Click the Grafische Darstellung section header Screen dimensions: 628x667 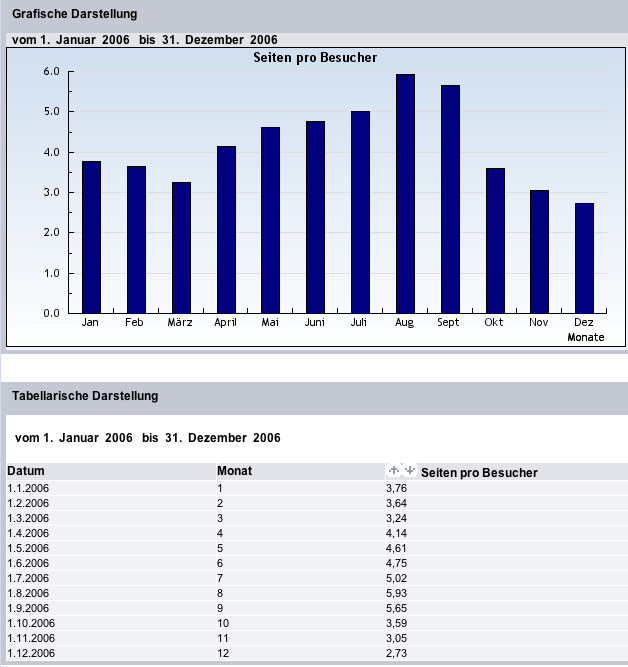[x=75, y=14]
